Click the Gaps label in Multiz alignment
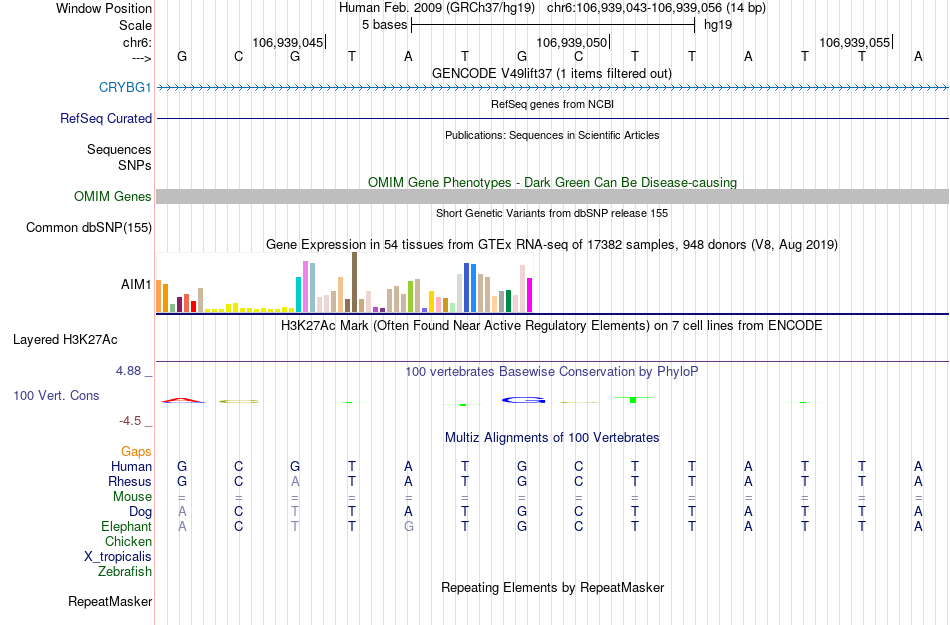 click(x=136, y=451)
